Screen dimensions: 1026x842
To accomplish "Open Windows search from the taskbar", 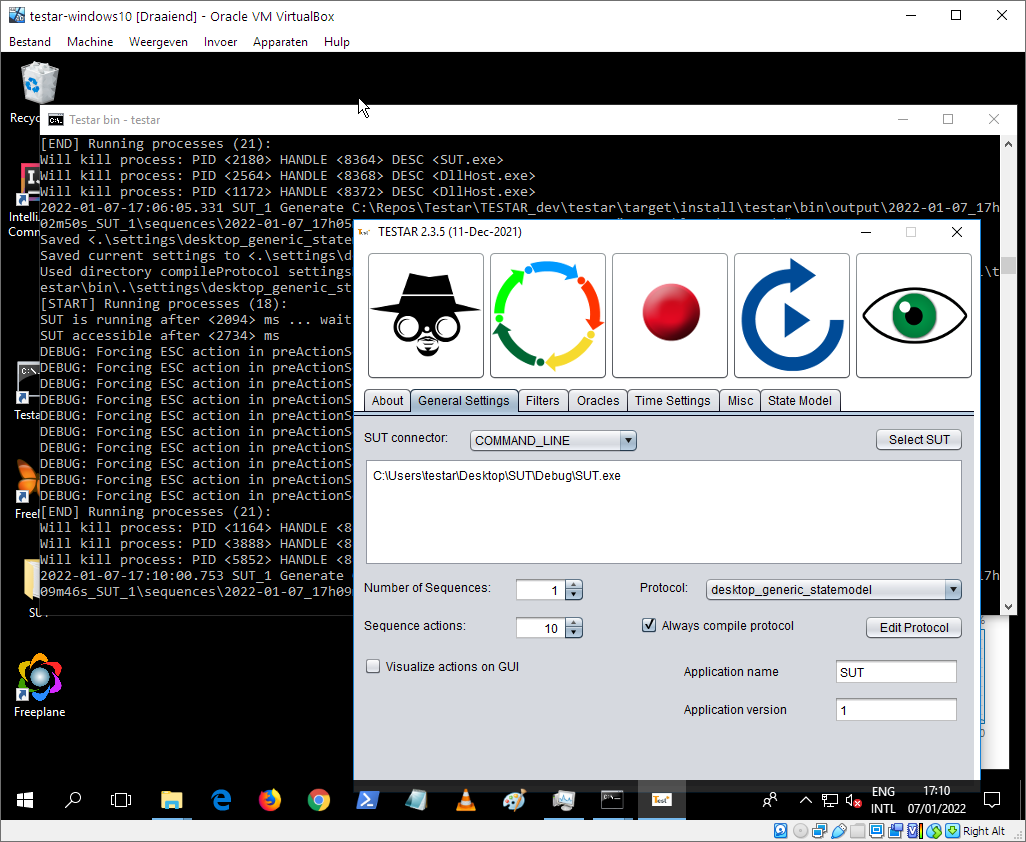I will [73, 799].
